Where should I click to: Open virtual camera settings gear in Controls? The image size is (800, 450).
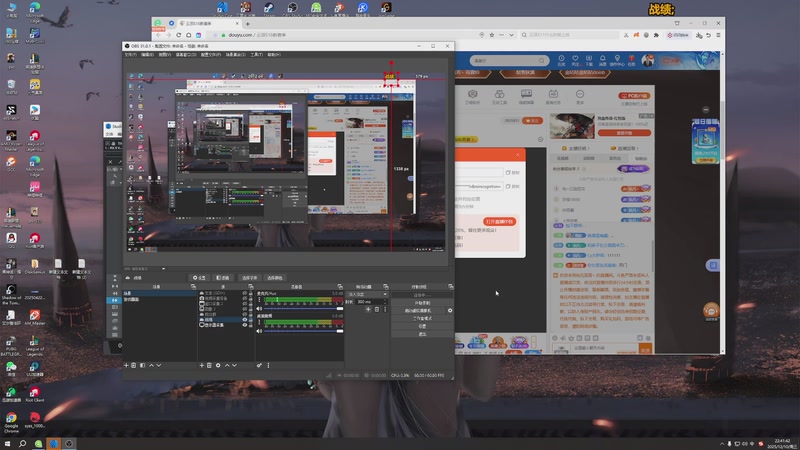pyautogui.click(x=450, y=310)
